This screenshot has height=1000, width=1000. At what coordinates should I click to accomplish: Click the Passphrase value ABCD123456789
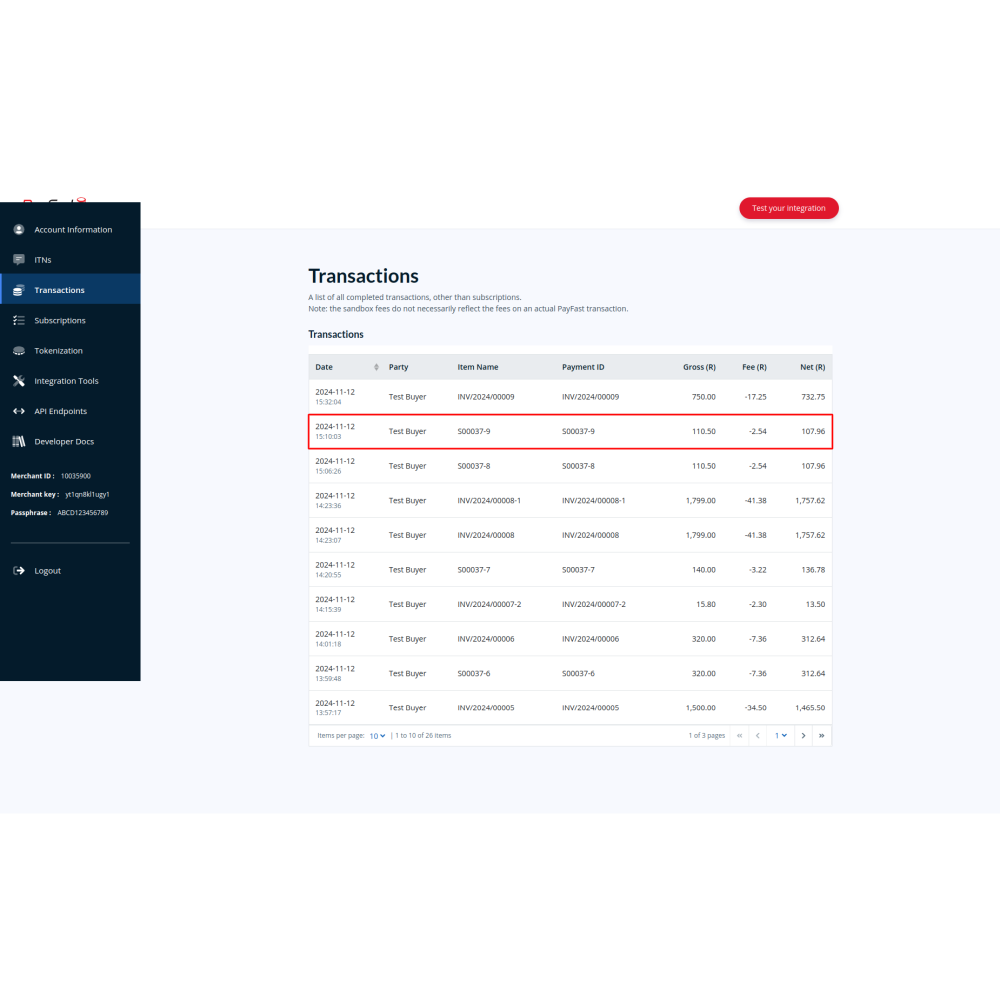[x=83, y=513]
